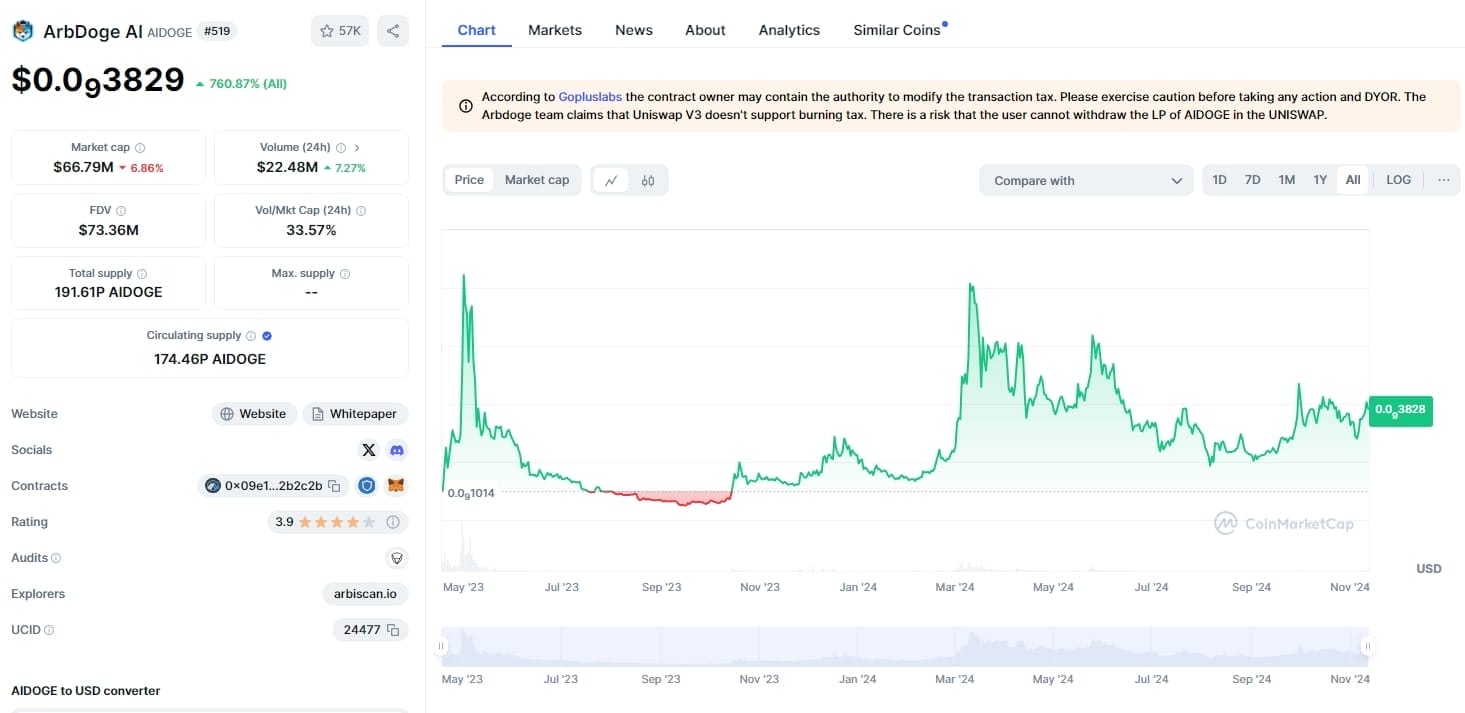
Task: Click the #519 rank badge
Action: [217, 31]
